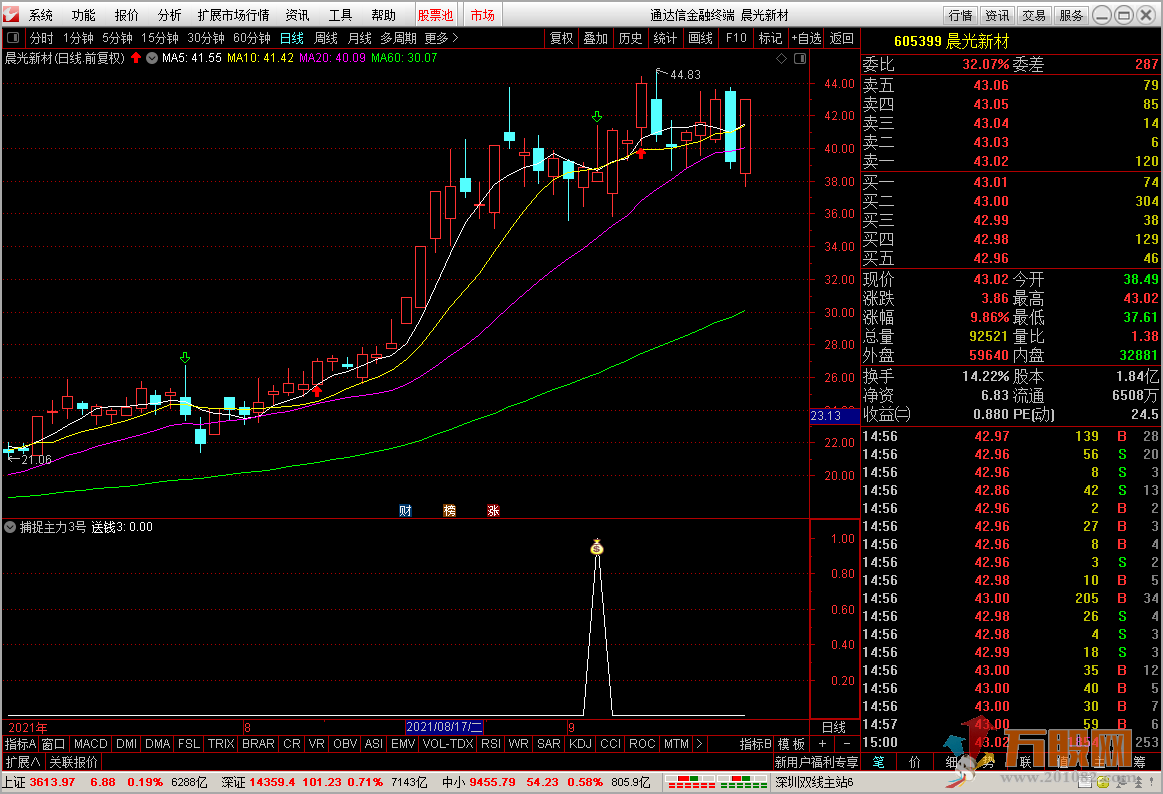Switch to the 周线 weekly tab
This screenshot has width=1163, height=794.
pyautogui.click(x=326, y=38)
